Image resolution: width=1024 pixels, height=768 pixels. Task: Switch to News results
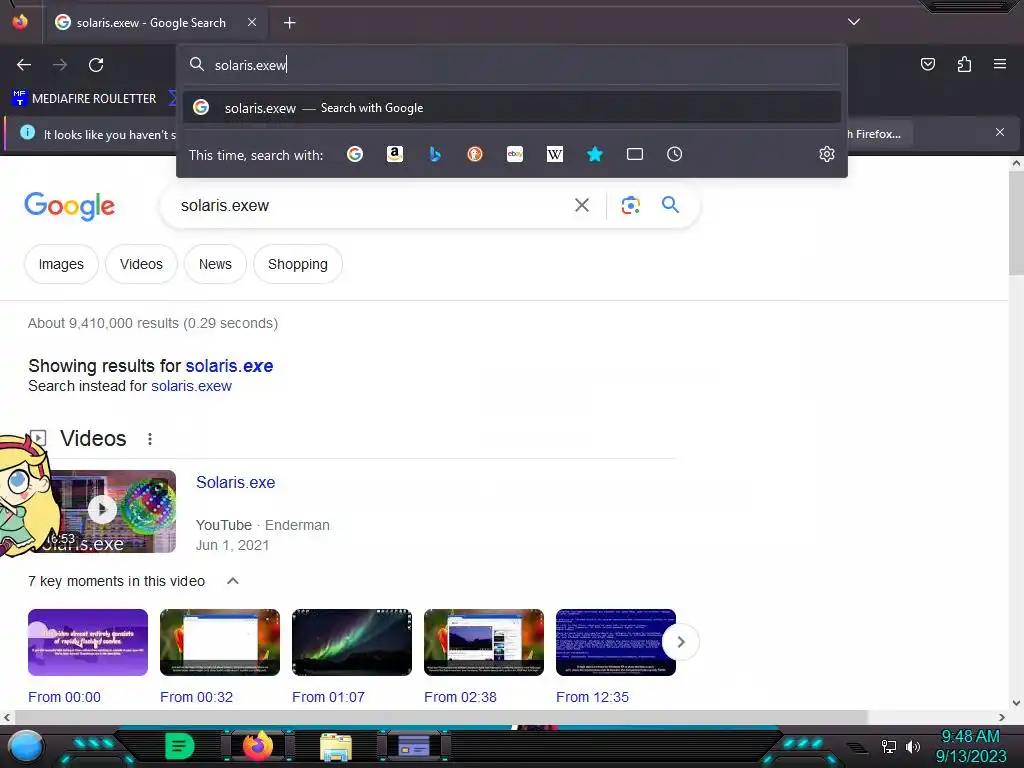(216, 264)
